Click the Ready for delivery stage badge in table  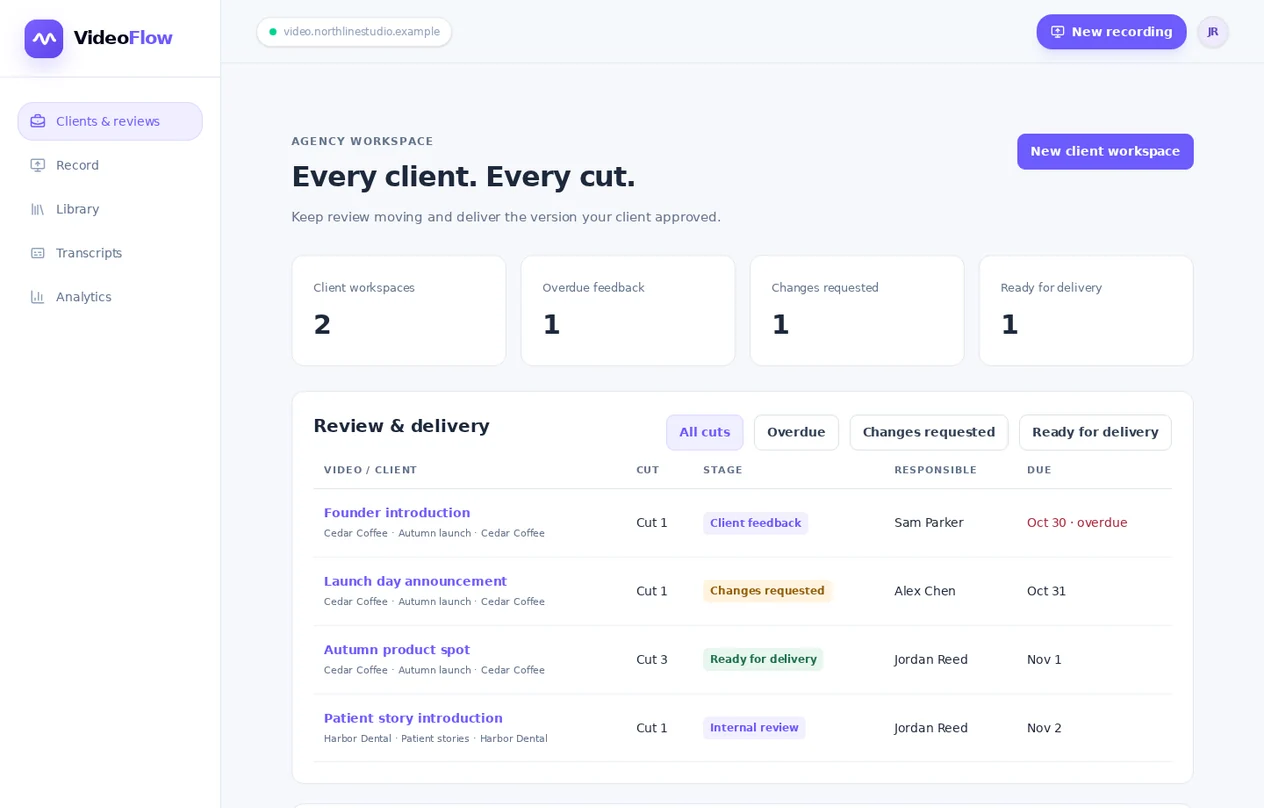click(x=763, y=659)
